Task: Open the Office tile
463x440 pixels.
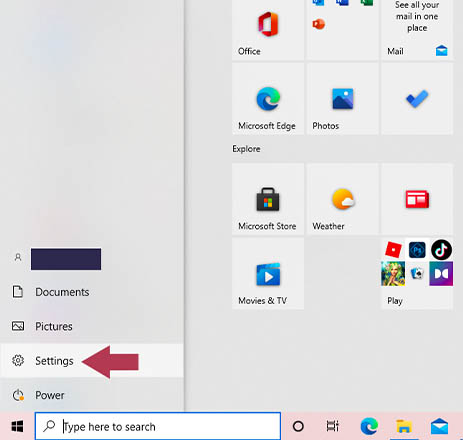Action: [x=268, y=30]
